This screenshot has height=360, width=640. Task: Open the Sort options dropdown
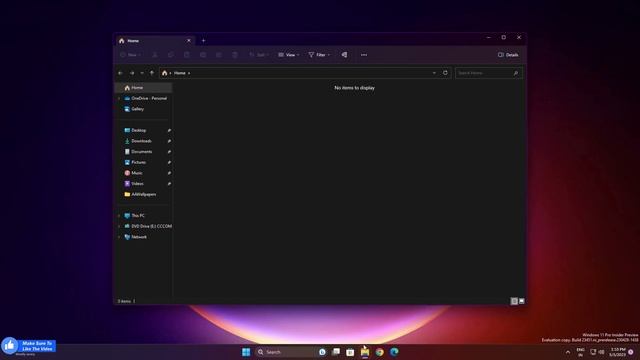point(258,55)
